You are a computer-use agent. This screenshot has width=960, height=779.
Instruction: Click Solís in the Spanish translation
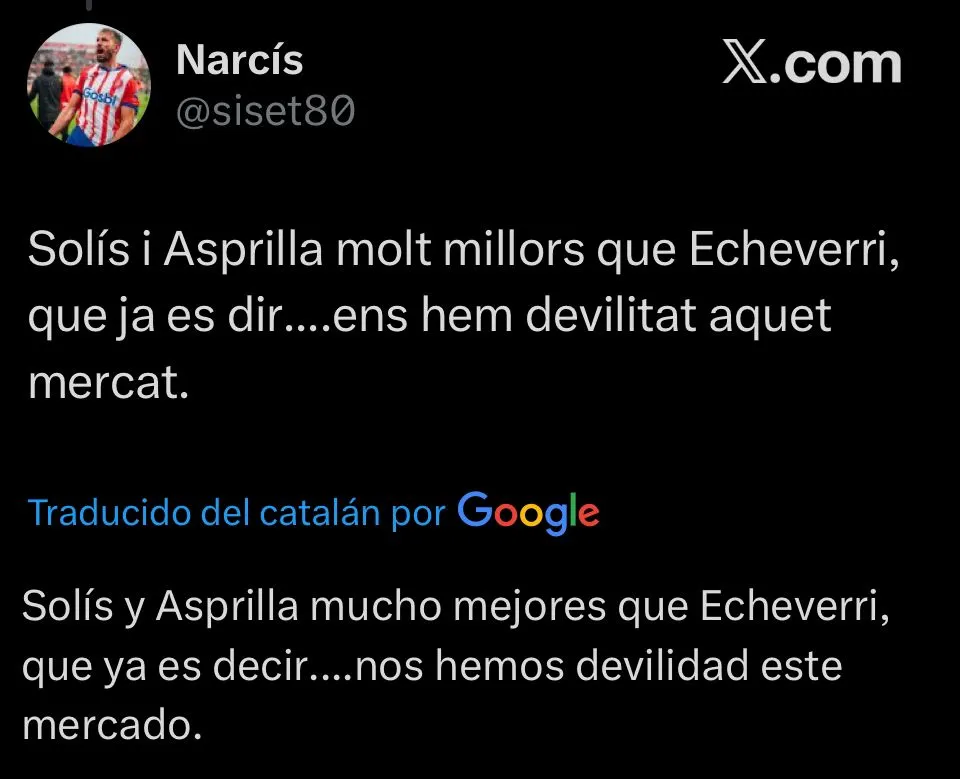(67, 606)
